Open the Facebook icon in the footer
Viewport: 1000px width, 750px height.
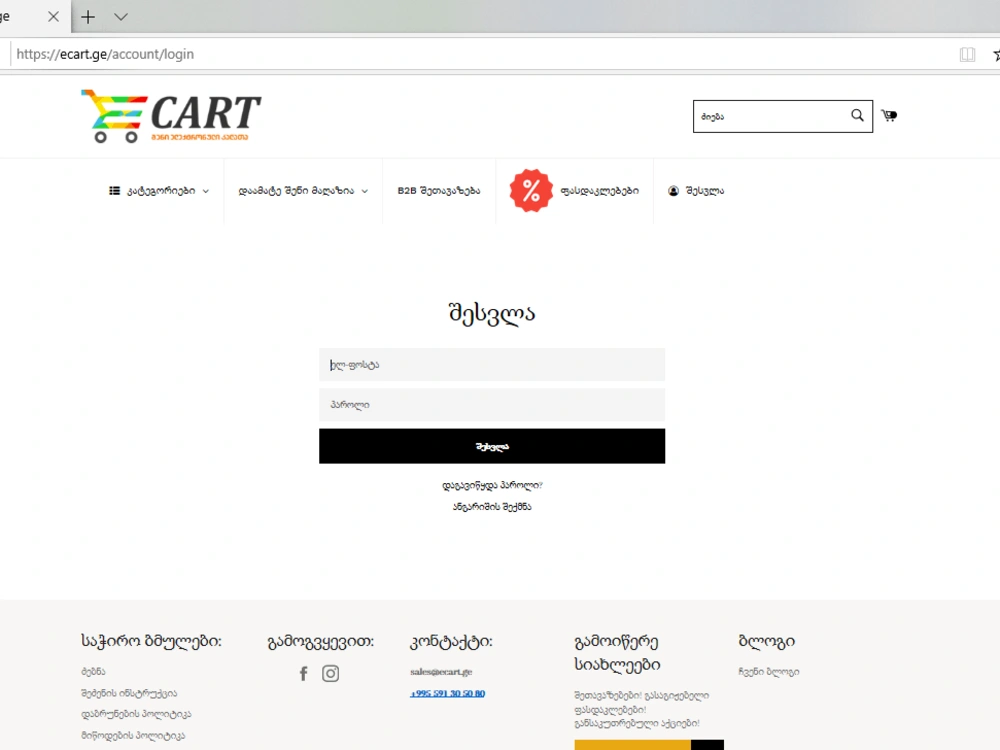[x=304, y=673]
